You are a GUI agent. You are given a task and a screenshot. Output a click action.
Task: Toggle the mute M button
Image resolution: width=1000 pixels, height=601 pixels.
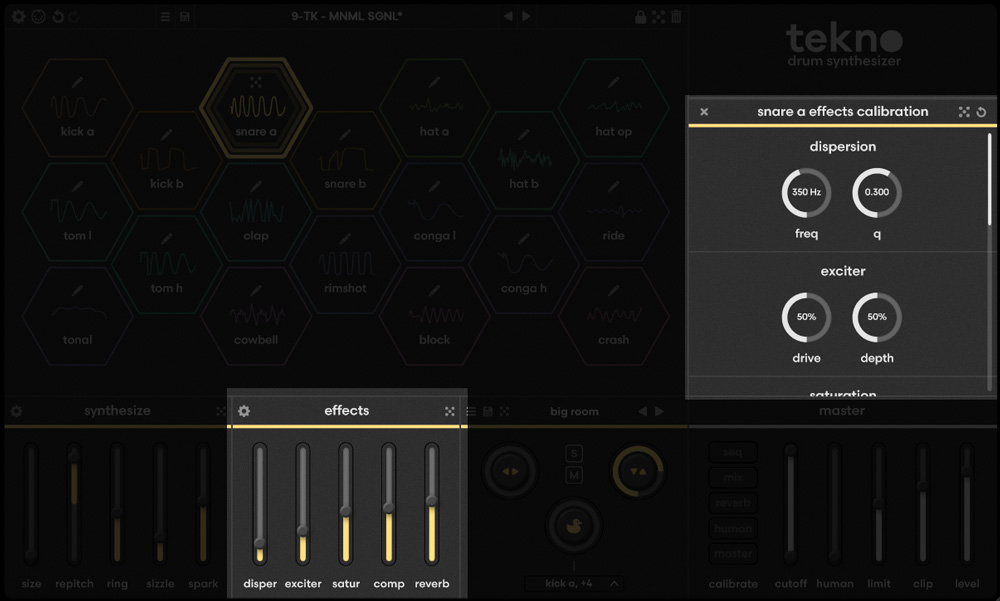tap(574, 475)
